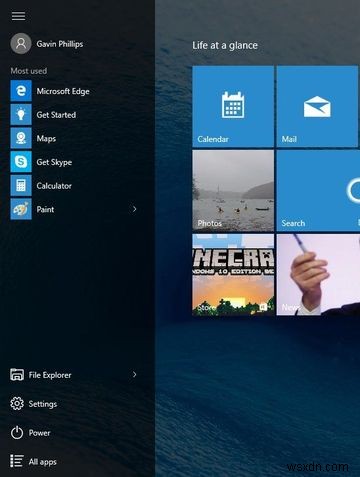Viewport: 360px width, 477px height.
Task: Expand the File Explorer jump list arrow
Action: click(x=135, y=375)
